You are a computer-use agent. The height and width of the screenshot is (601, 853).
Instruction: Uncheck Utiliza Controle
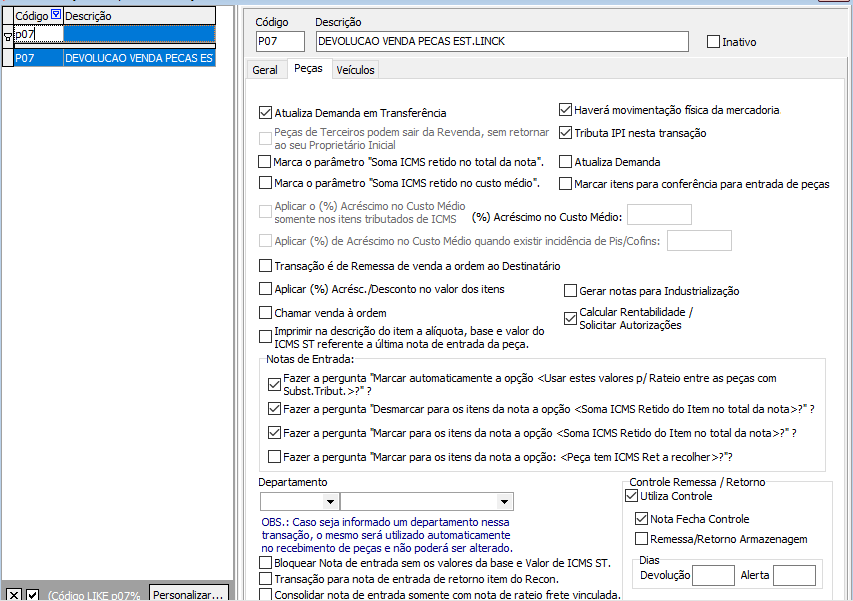[x=631, y=496]
